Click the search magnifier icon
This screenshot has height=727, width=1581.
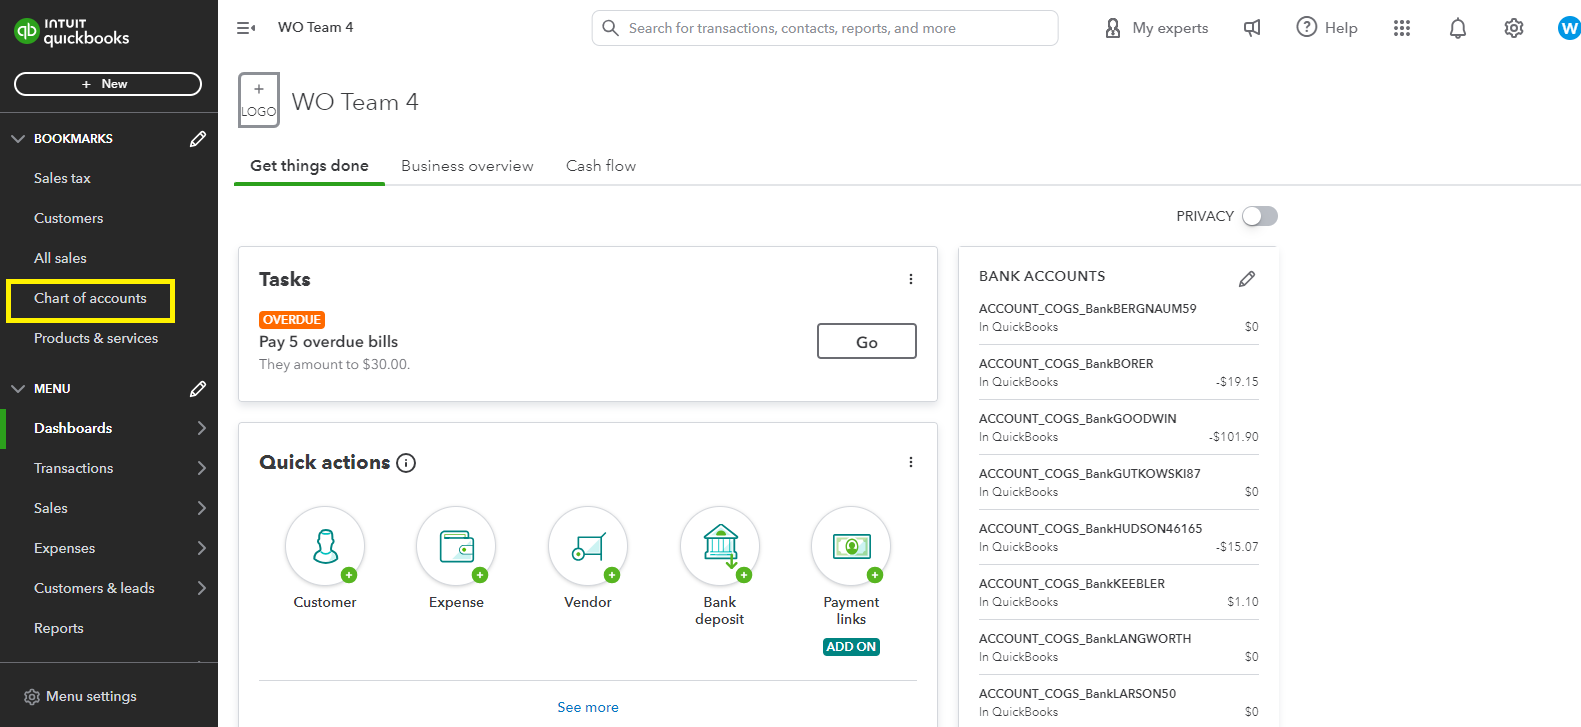click(x=610, y=28)
